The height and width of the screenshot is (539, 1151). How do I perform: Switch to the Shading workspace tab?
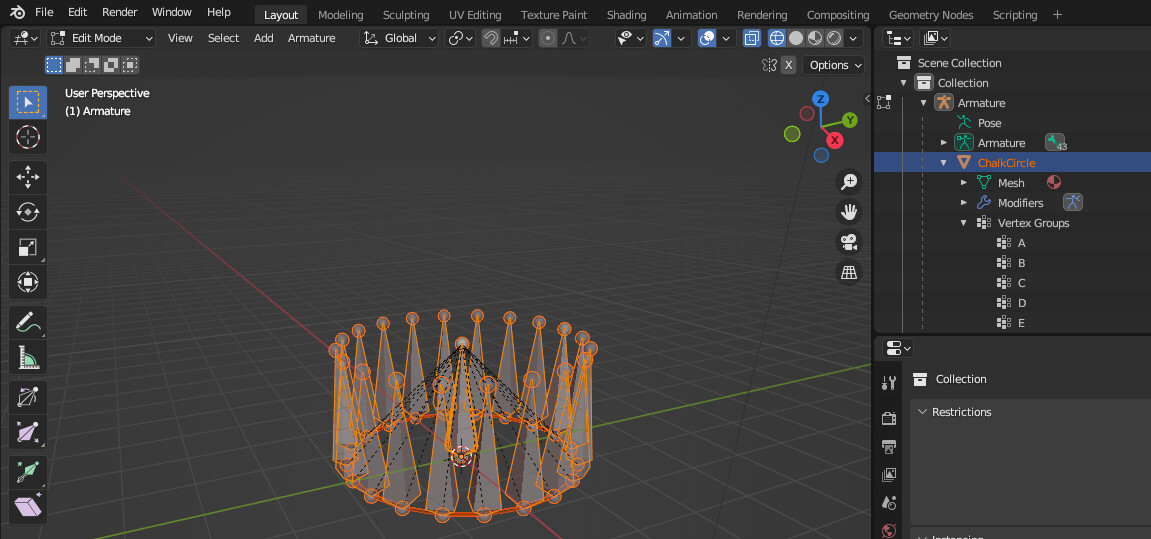tap(626, 15)
